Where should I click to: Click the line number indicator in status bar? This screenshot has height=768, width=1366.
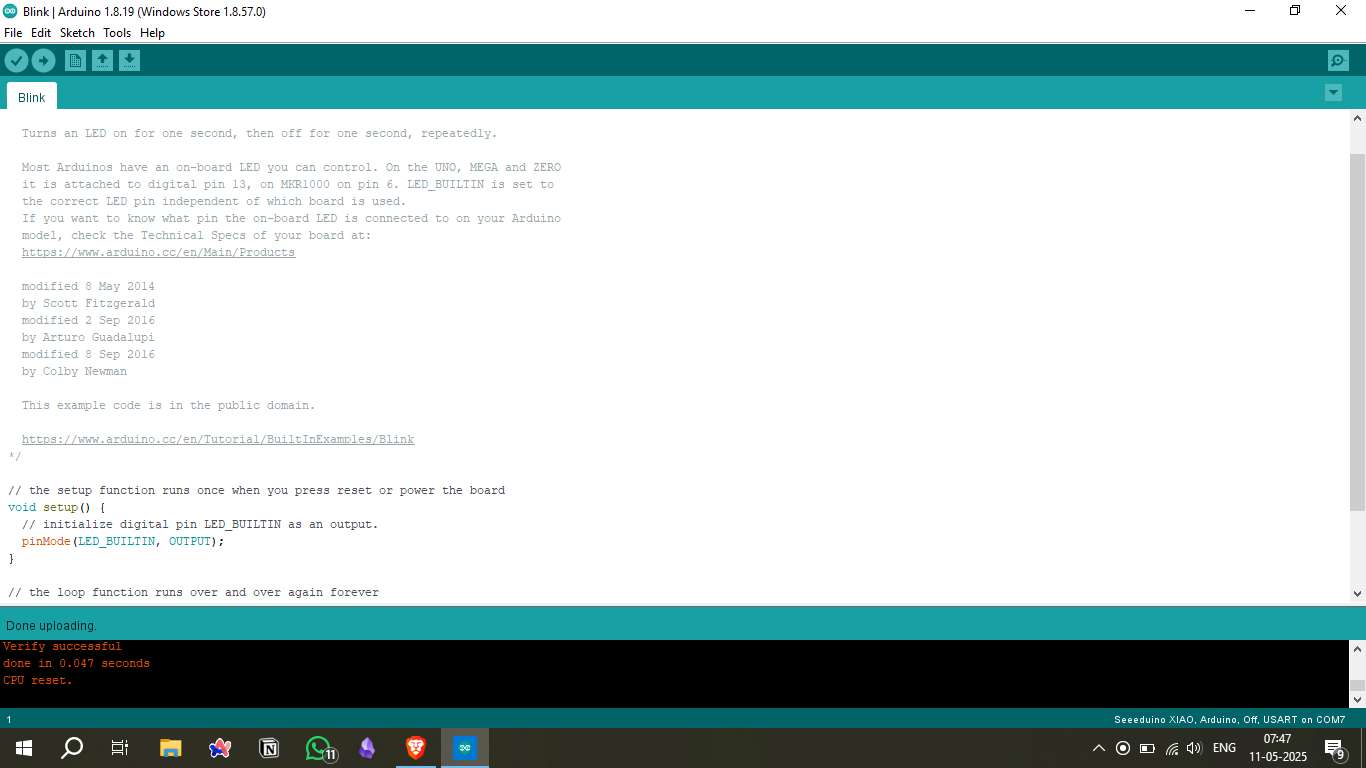[x=9, y=720]
